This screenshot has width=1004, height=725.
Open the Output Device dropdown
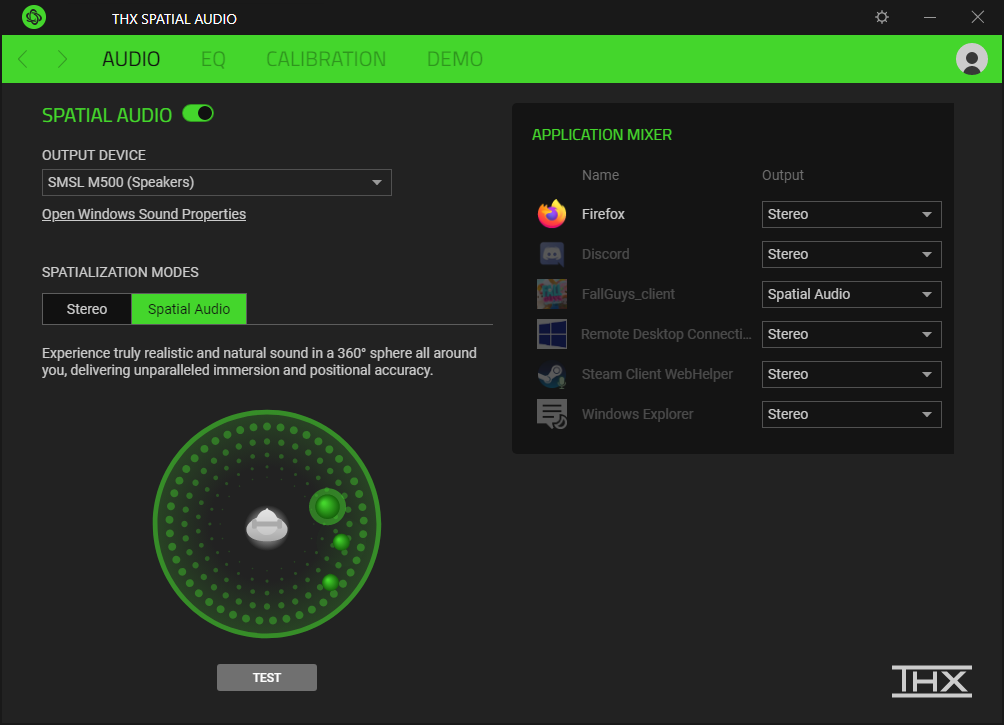click(216, 183)
